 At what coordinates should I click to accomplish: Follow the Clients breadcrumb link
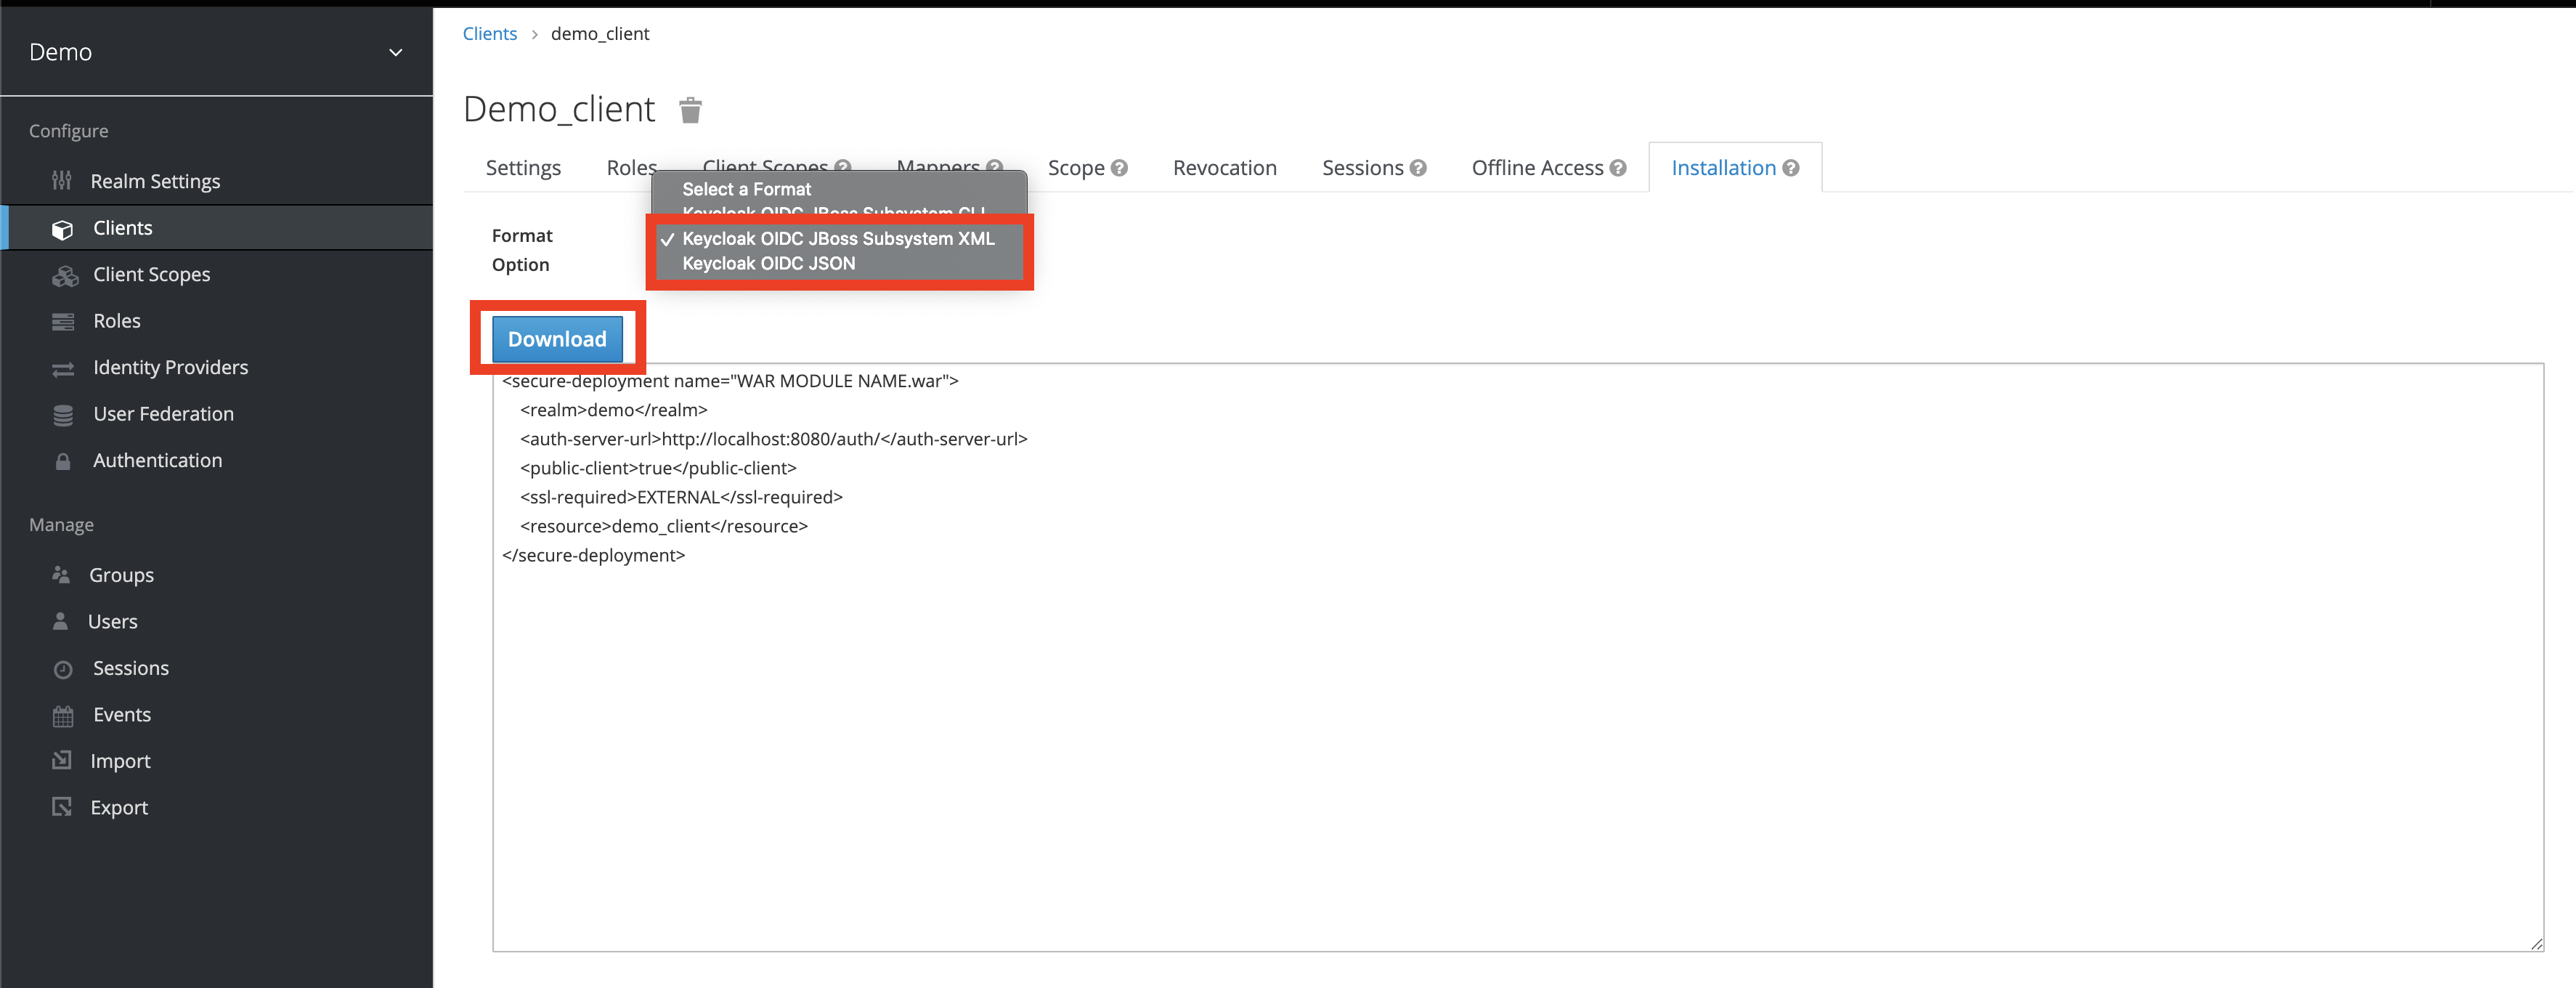click(489, 34)
